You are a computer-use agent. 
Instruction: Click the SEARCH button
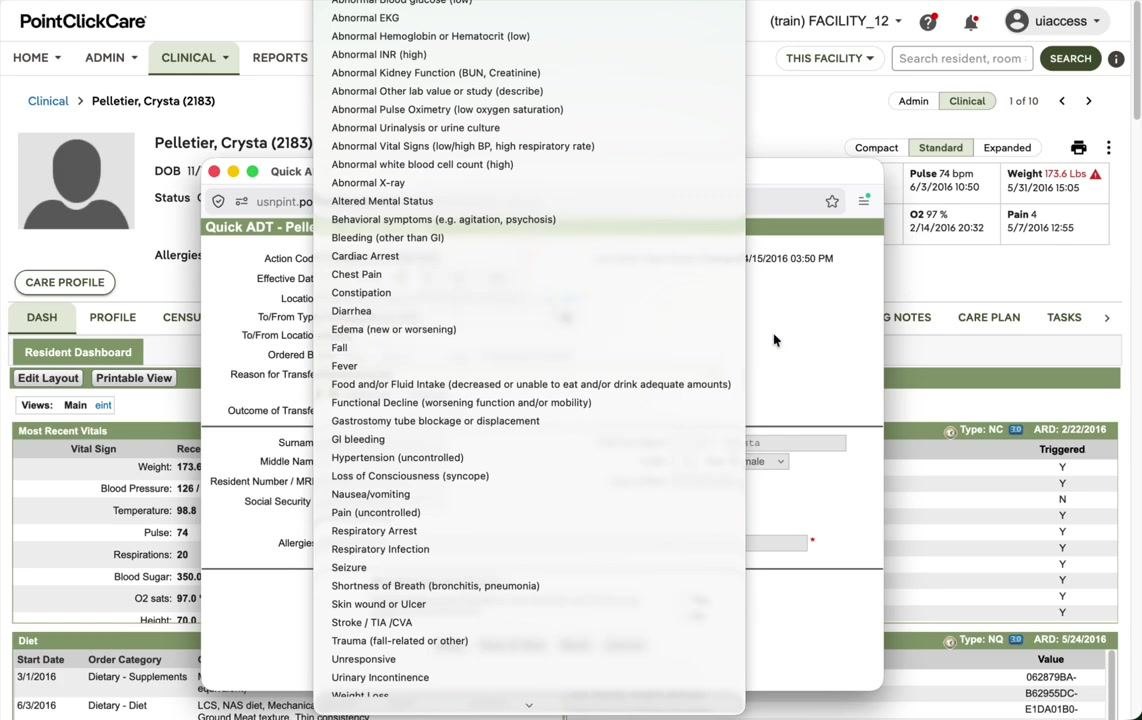pyautogui.click(x=1070, y=58)
